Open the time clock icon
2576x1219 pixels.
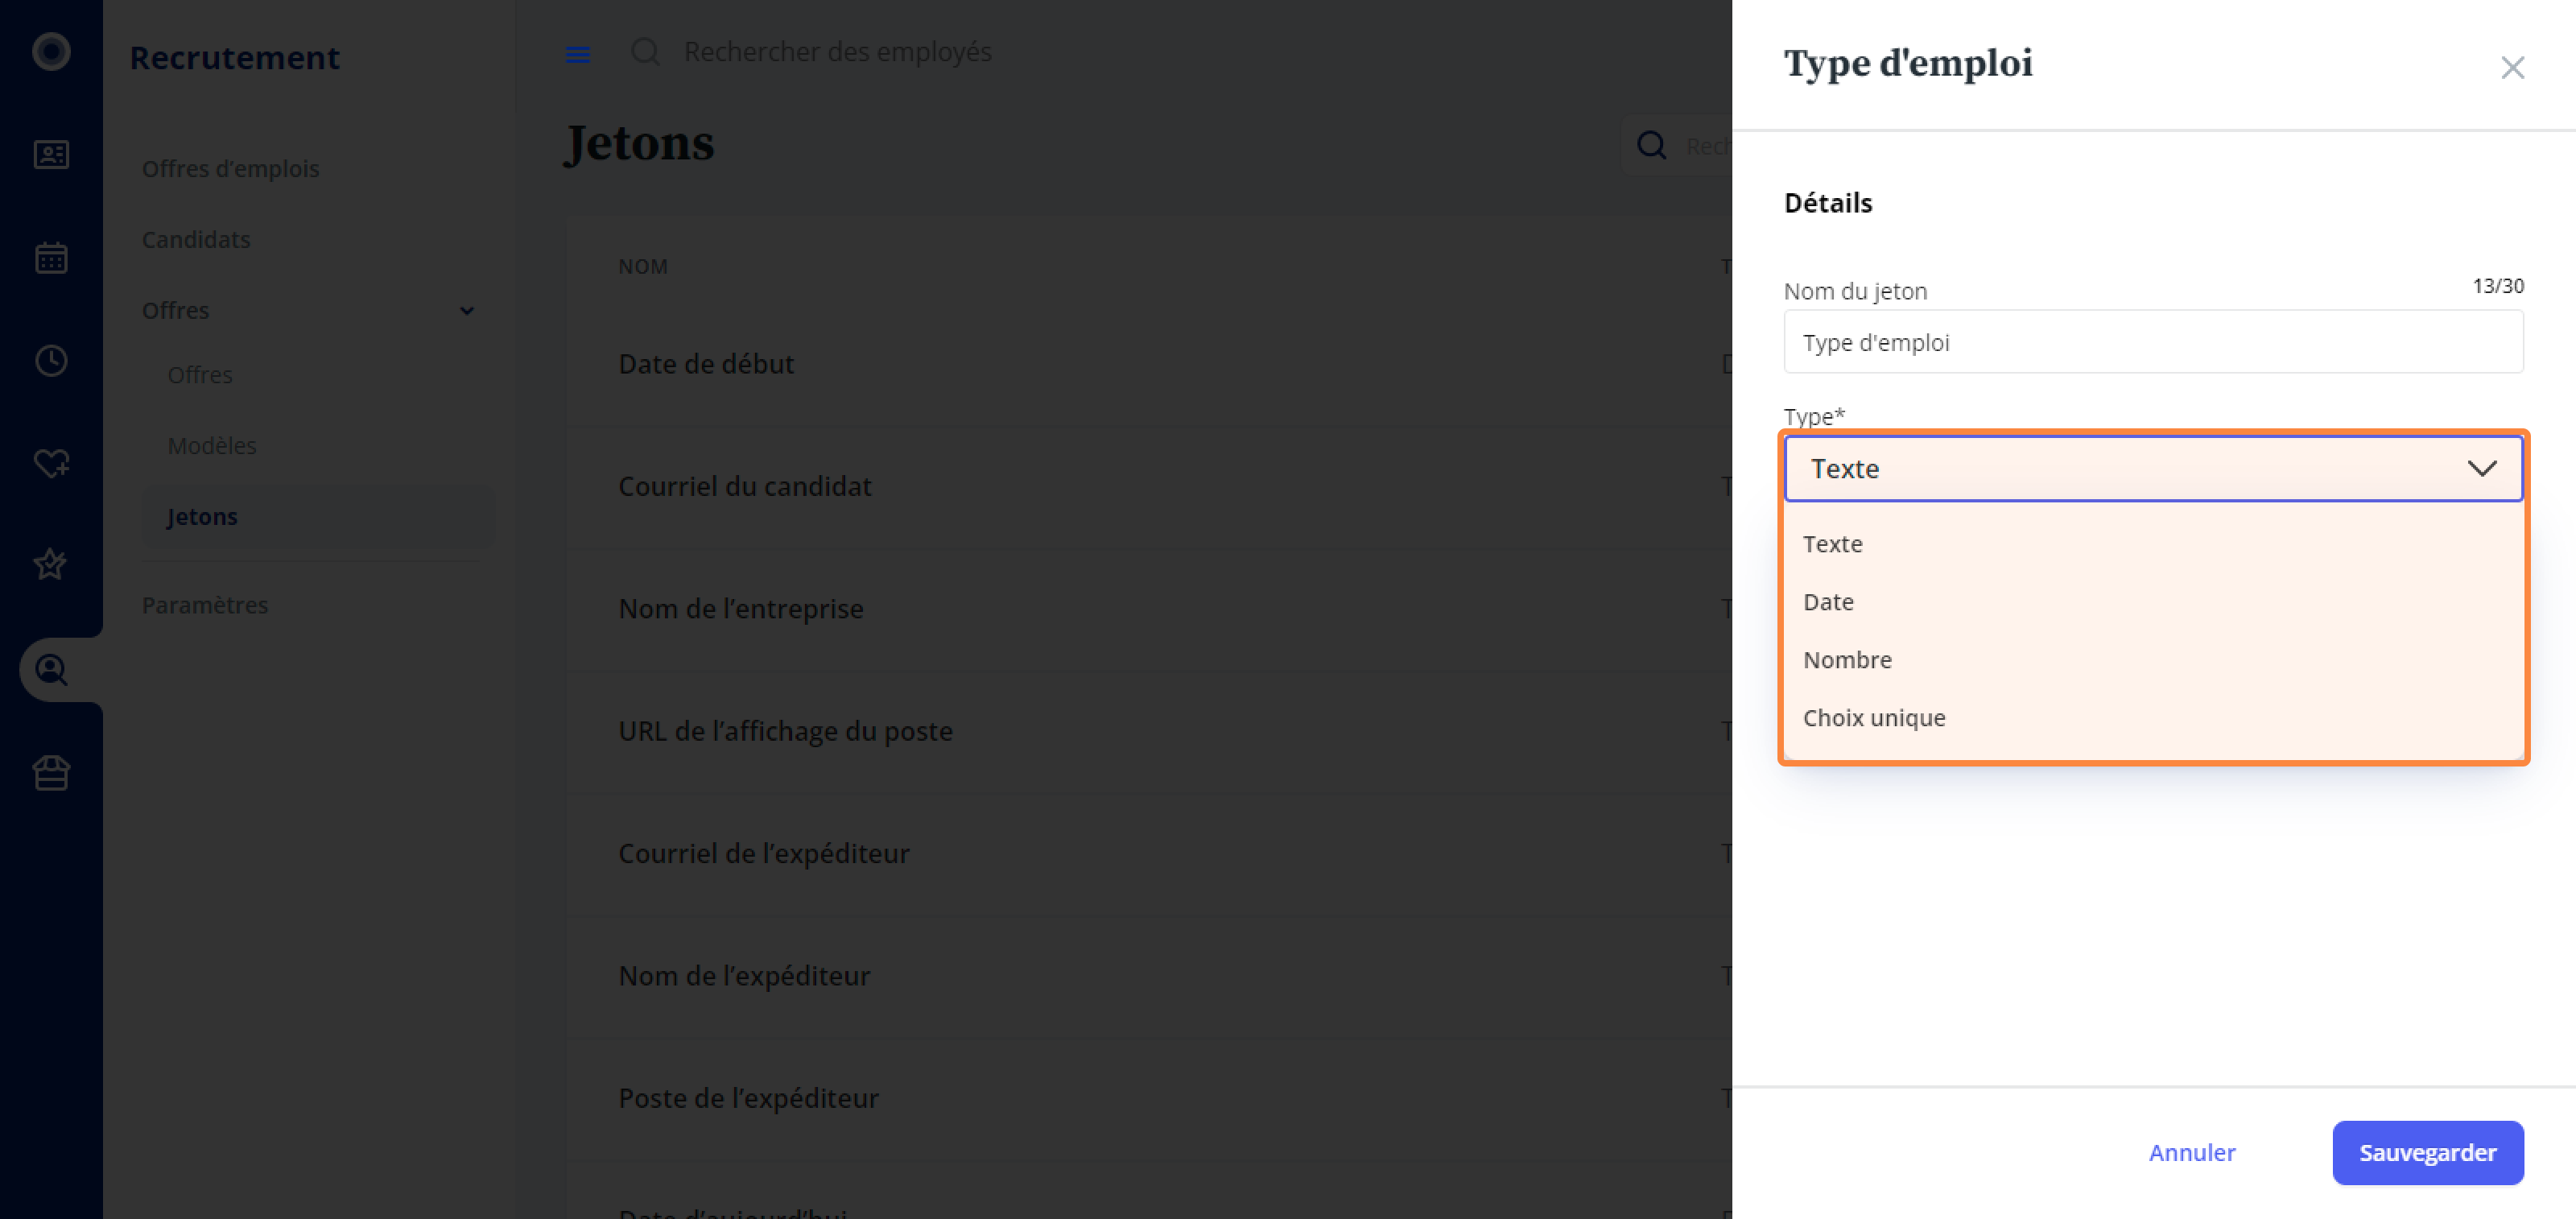pyautogui.click(x=51, y=360)
